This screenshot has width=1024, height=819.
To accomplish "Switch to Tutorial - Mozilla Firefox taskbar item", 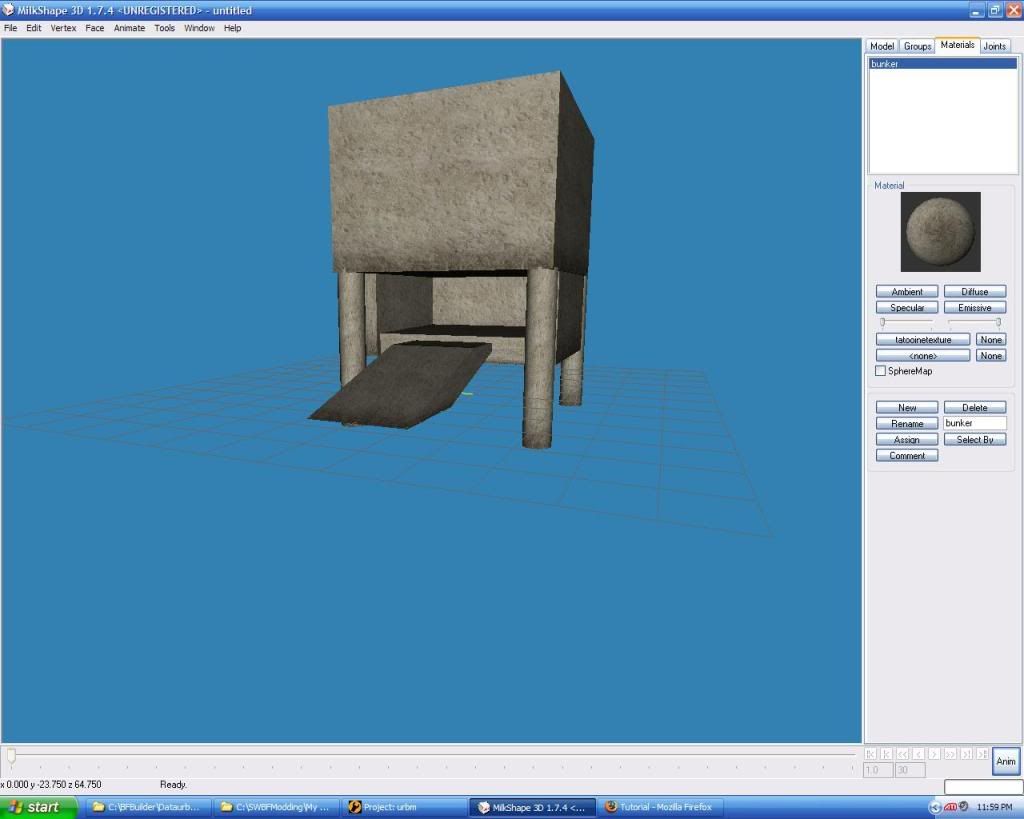I will tap(660, 807).
